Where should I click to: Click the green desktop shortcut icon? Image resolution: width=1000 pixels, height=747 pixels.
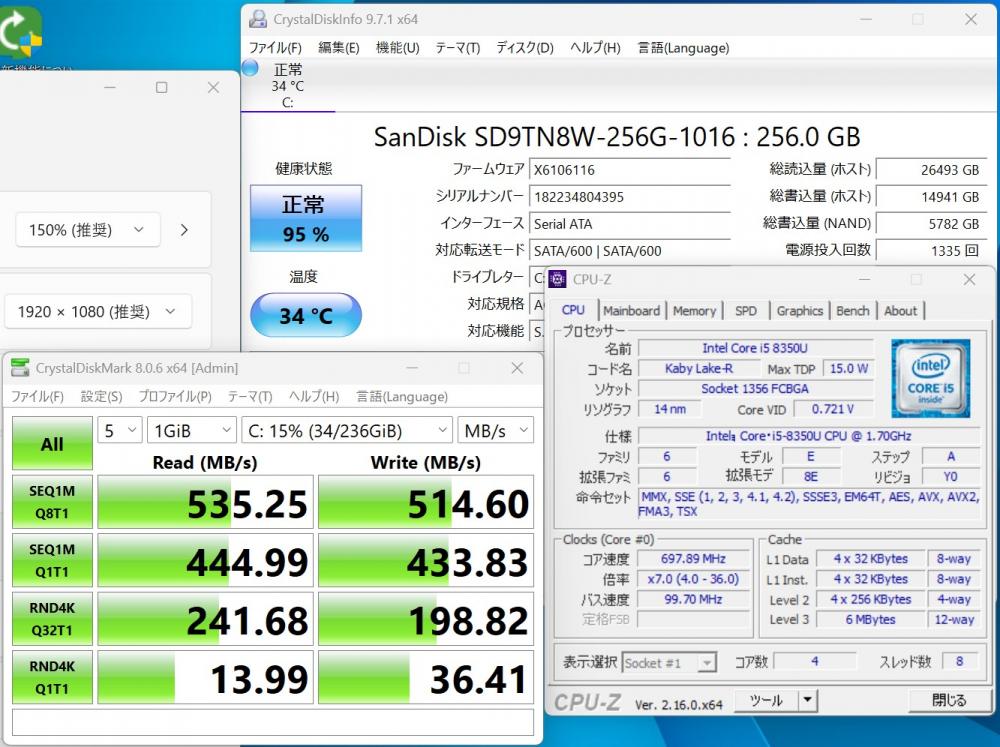(x=20, y=30)
